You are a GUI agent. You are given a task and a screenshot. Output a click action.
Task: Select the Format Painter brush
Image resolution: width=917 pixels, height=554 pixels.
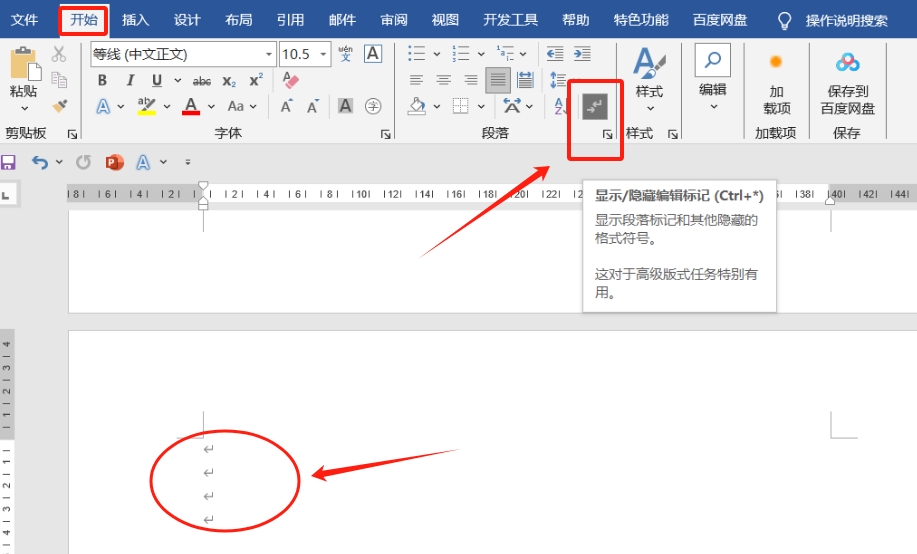pyautogui.click(x=58, y=106)
